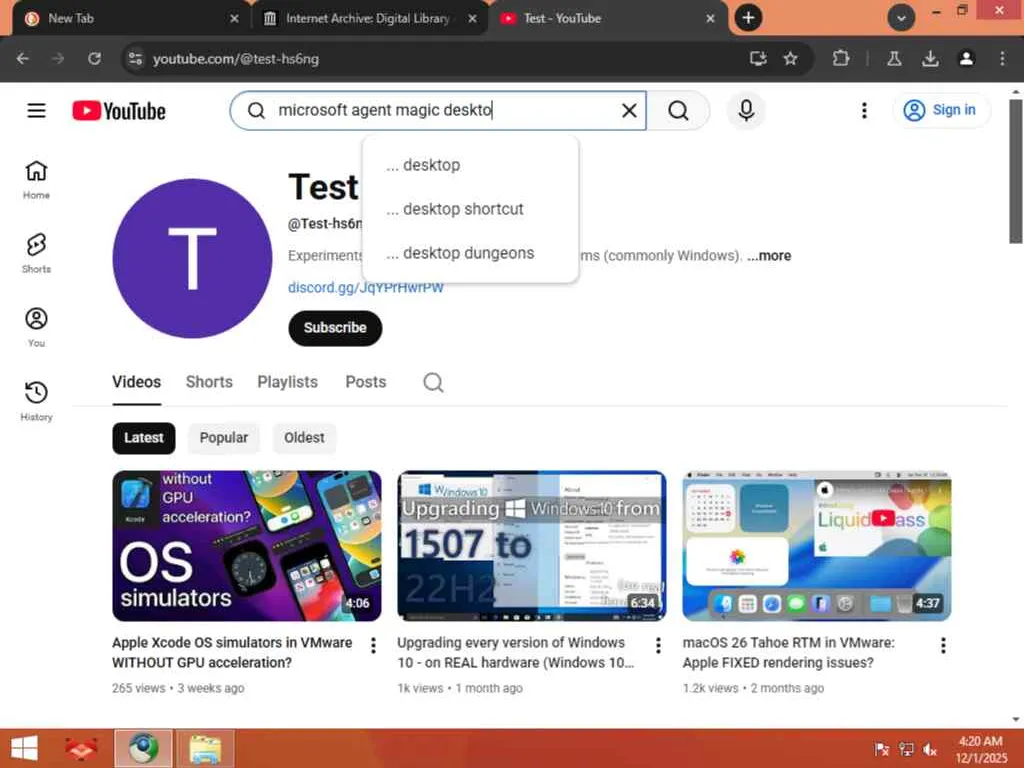Viewport: 1024px width, 768px height.
Task: Switch to the Playlists tab
Action: click(287, 382)
